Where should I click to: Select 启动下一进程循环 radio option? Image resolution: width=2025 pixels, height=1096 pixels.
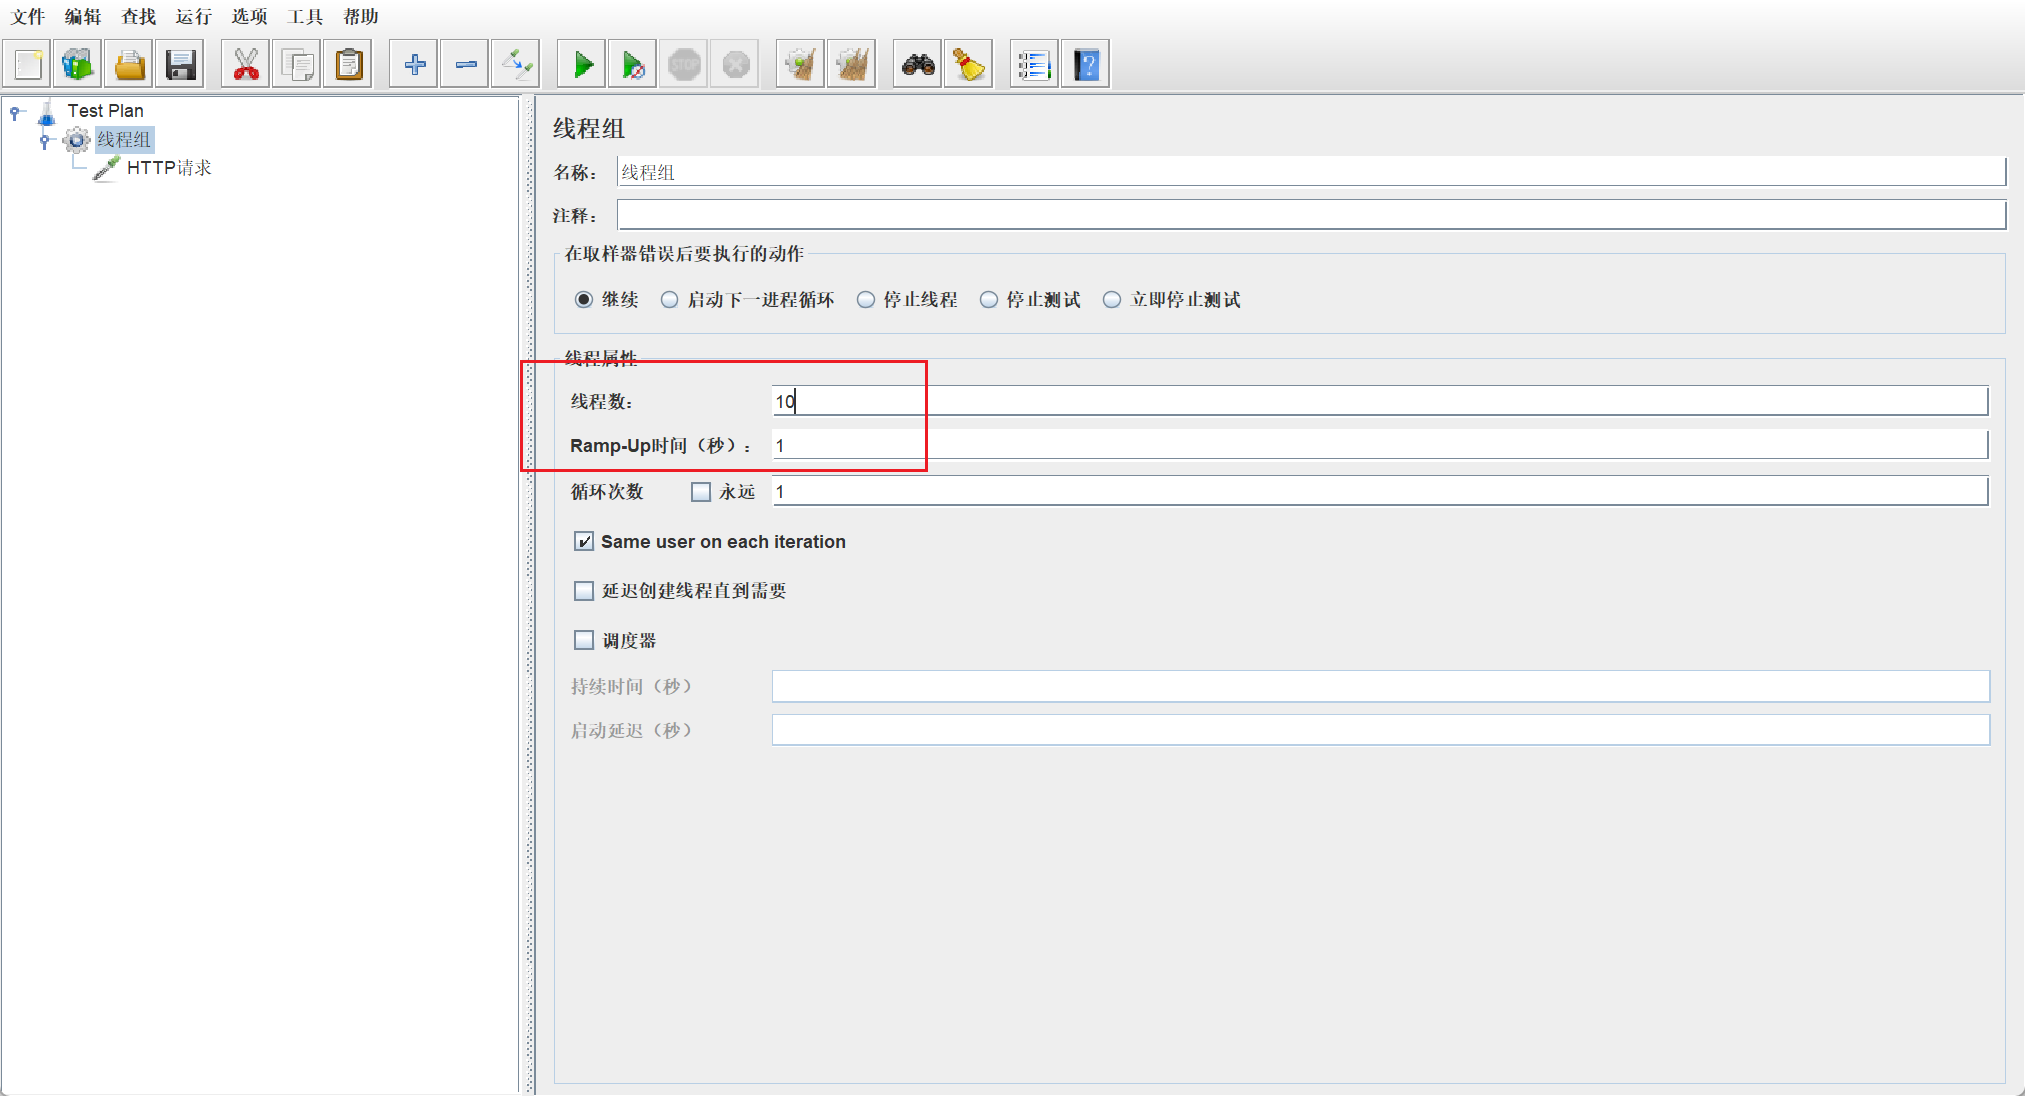(670, 300)
